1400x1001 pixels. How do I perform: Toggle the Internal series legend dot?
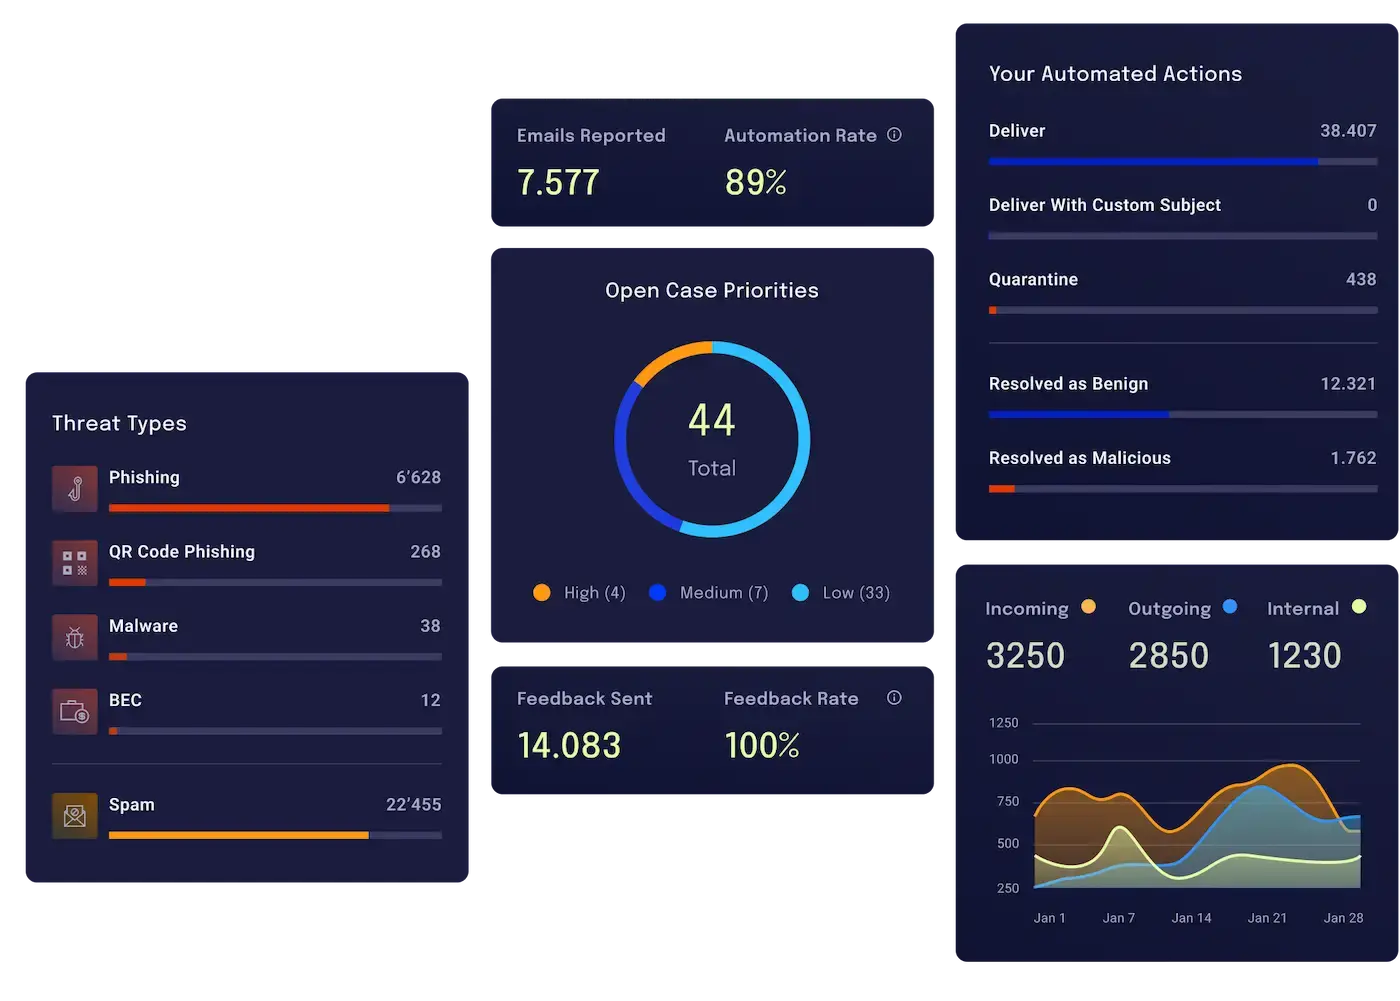pyautogui.click(x=1359, y=607)
